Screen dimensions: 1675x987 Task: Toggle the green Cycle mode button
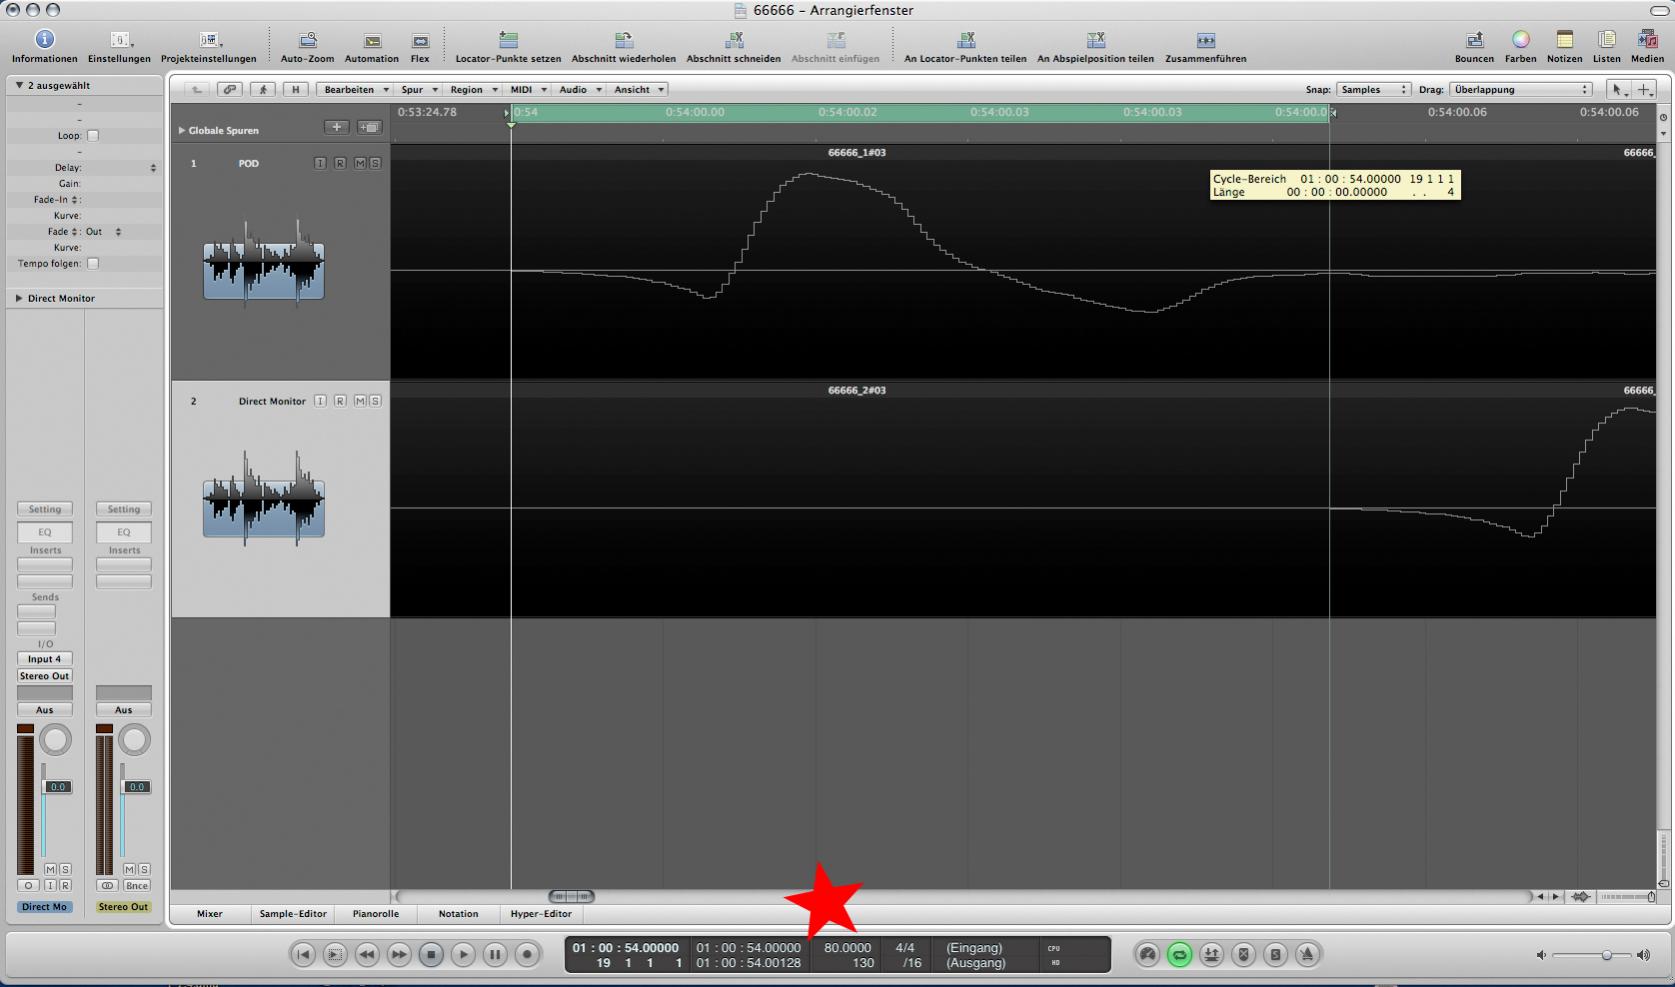point(1179,954)
